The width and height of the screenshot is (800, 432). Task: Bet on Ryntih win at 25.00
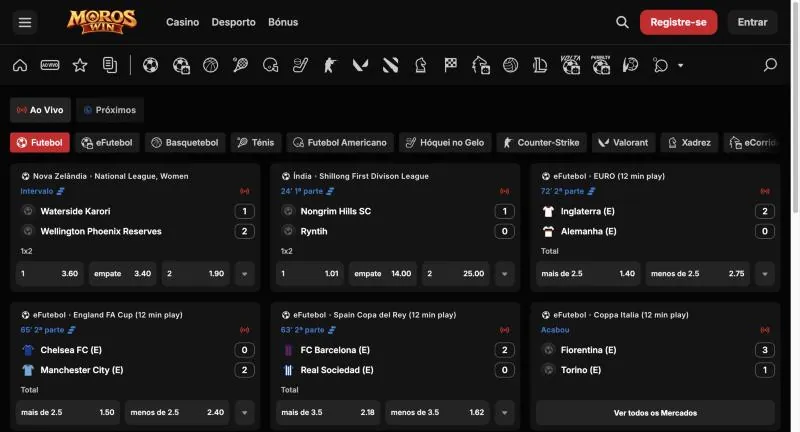click(x=456, y=274)
